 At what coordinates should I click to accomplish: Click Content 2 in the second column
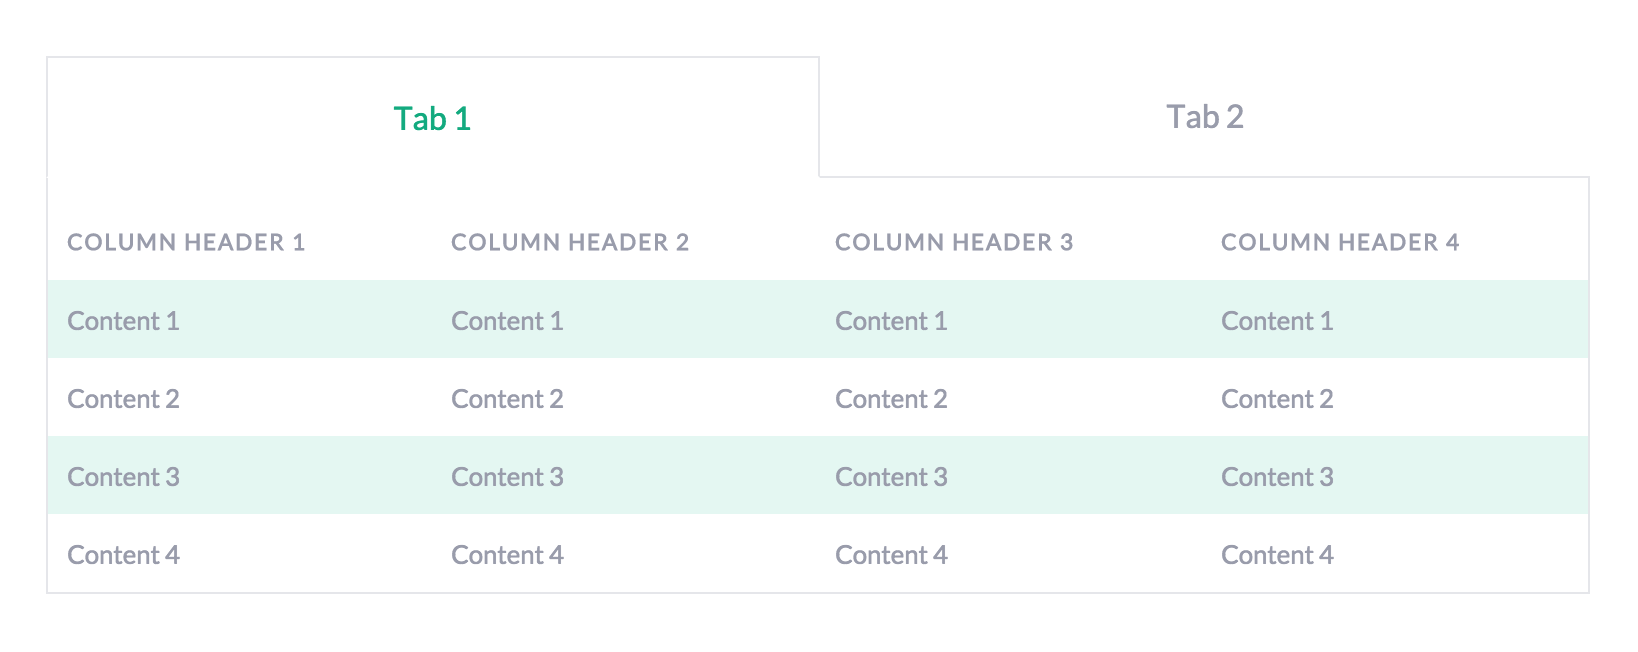pyautogui.click(x=507, y=398)
